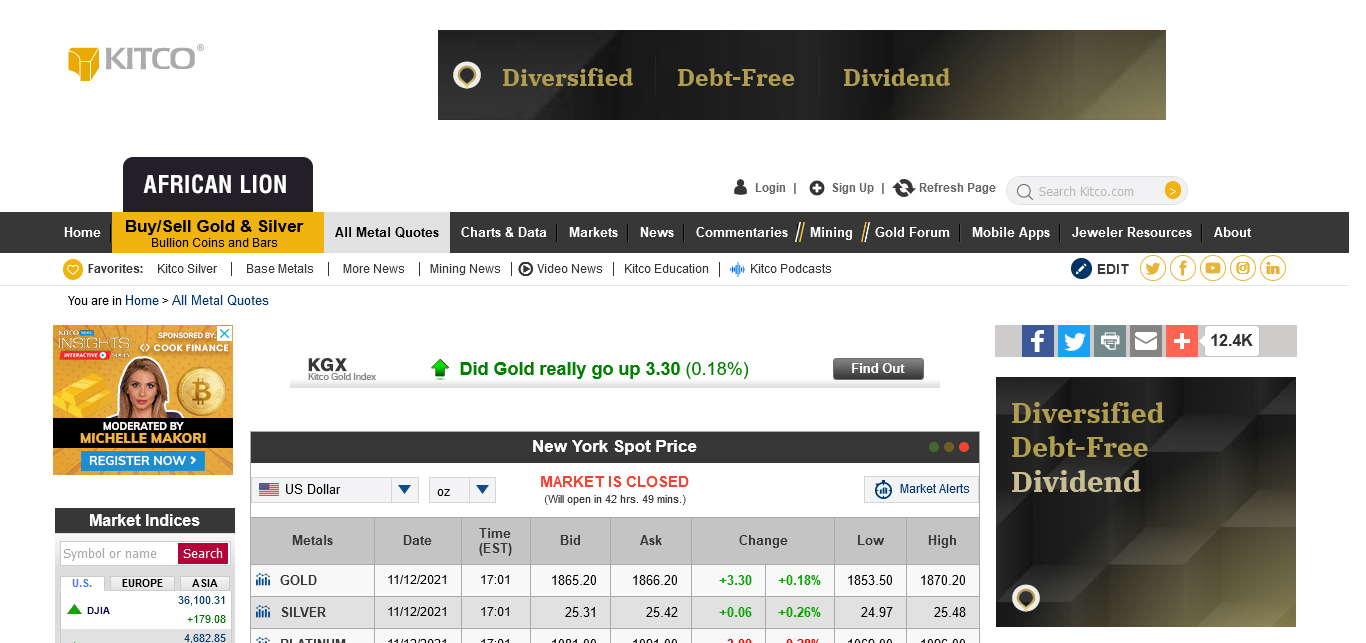The height and width of the screenshot is (643, 1366).
Task: Switch to the EUROPE market indices tab
Action: pyautogui.click(x=142, y=583)
